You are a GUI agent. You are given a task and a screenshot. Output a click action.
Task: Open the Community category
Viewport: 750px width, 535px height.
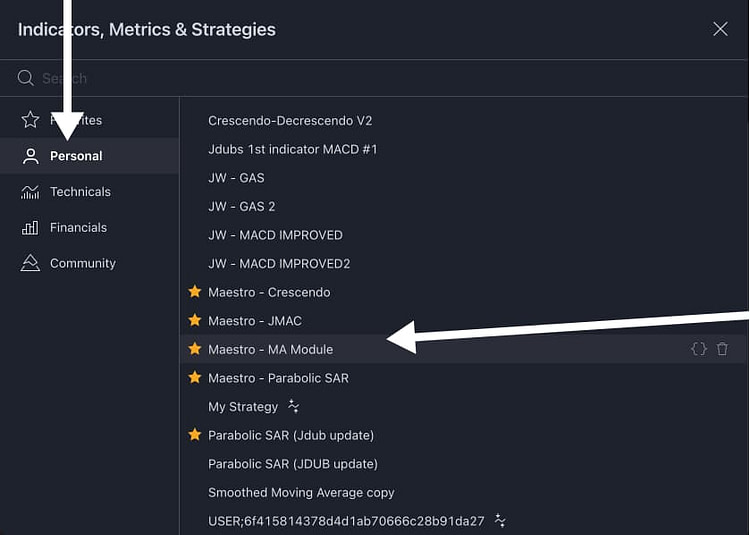pyautogui.click(x=83, y=263)
